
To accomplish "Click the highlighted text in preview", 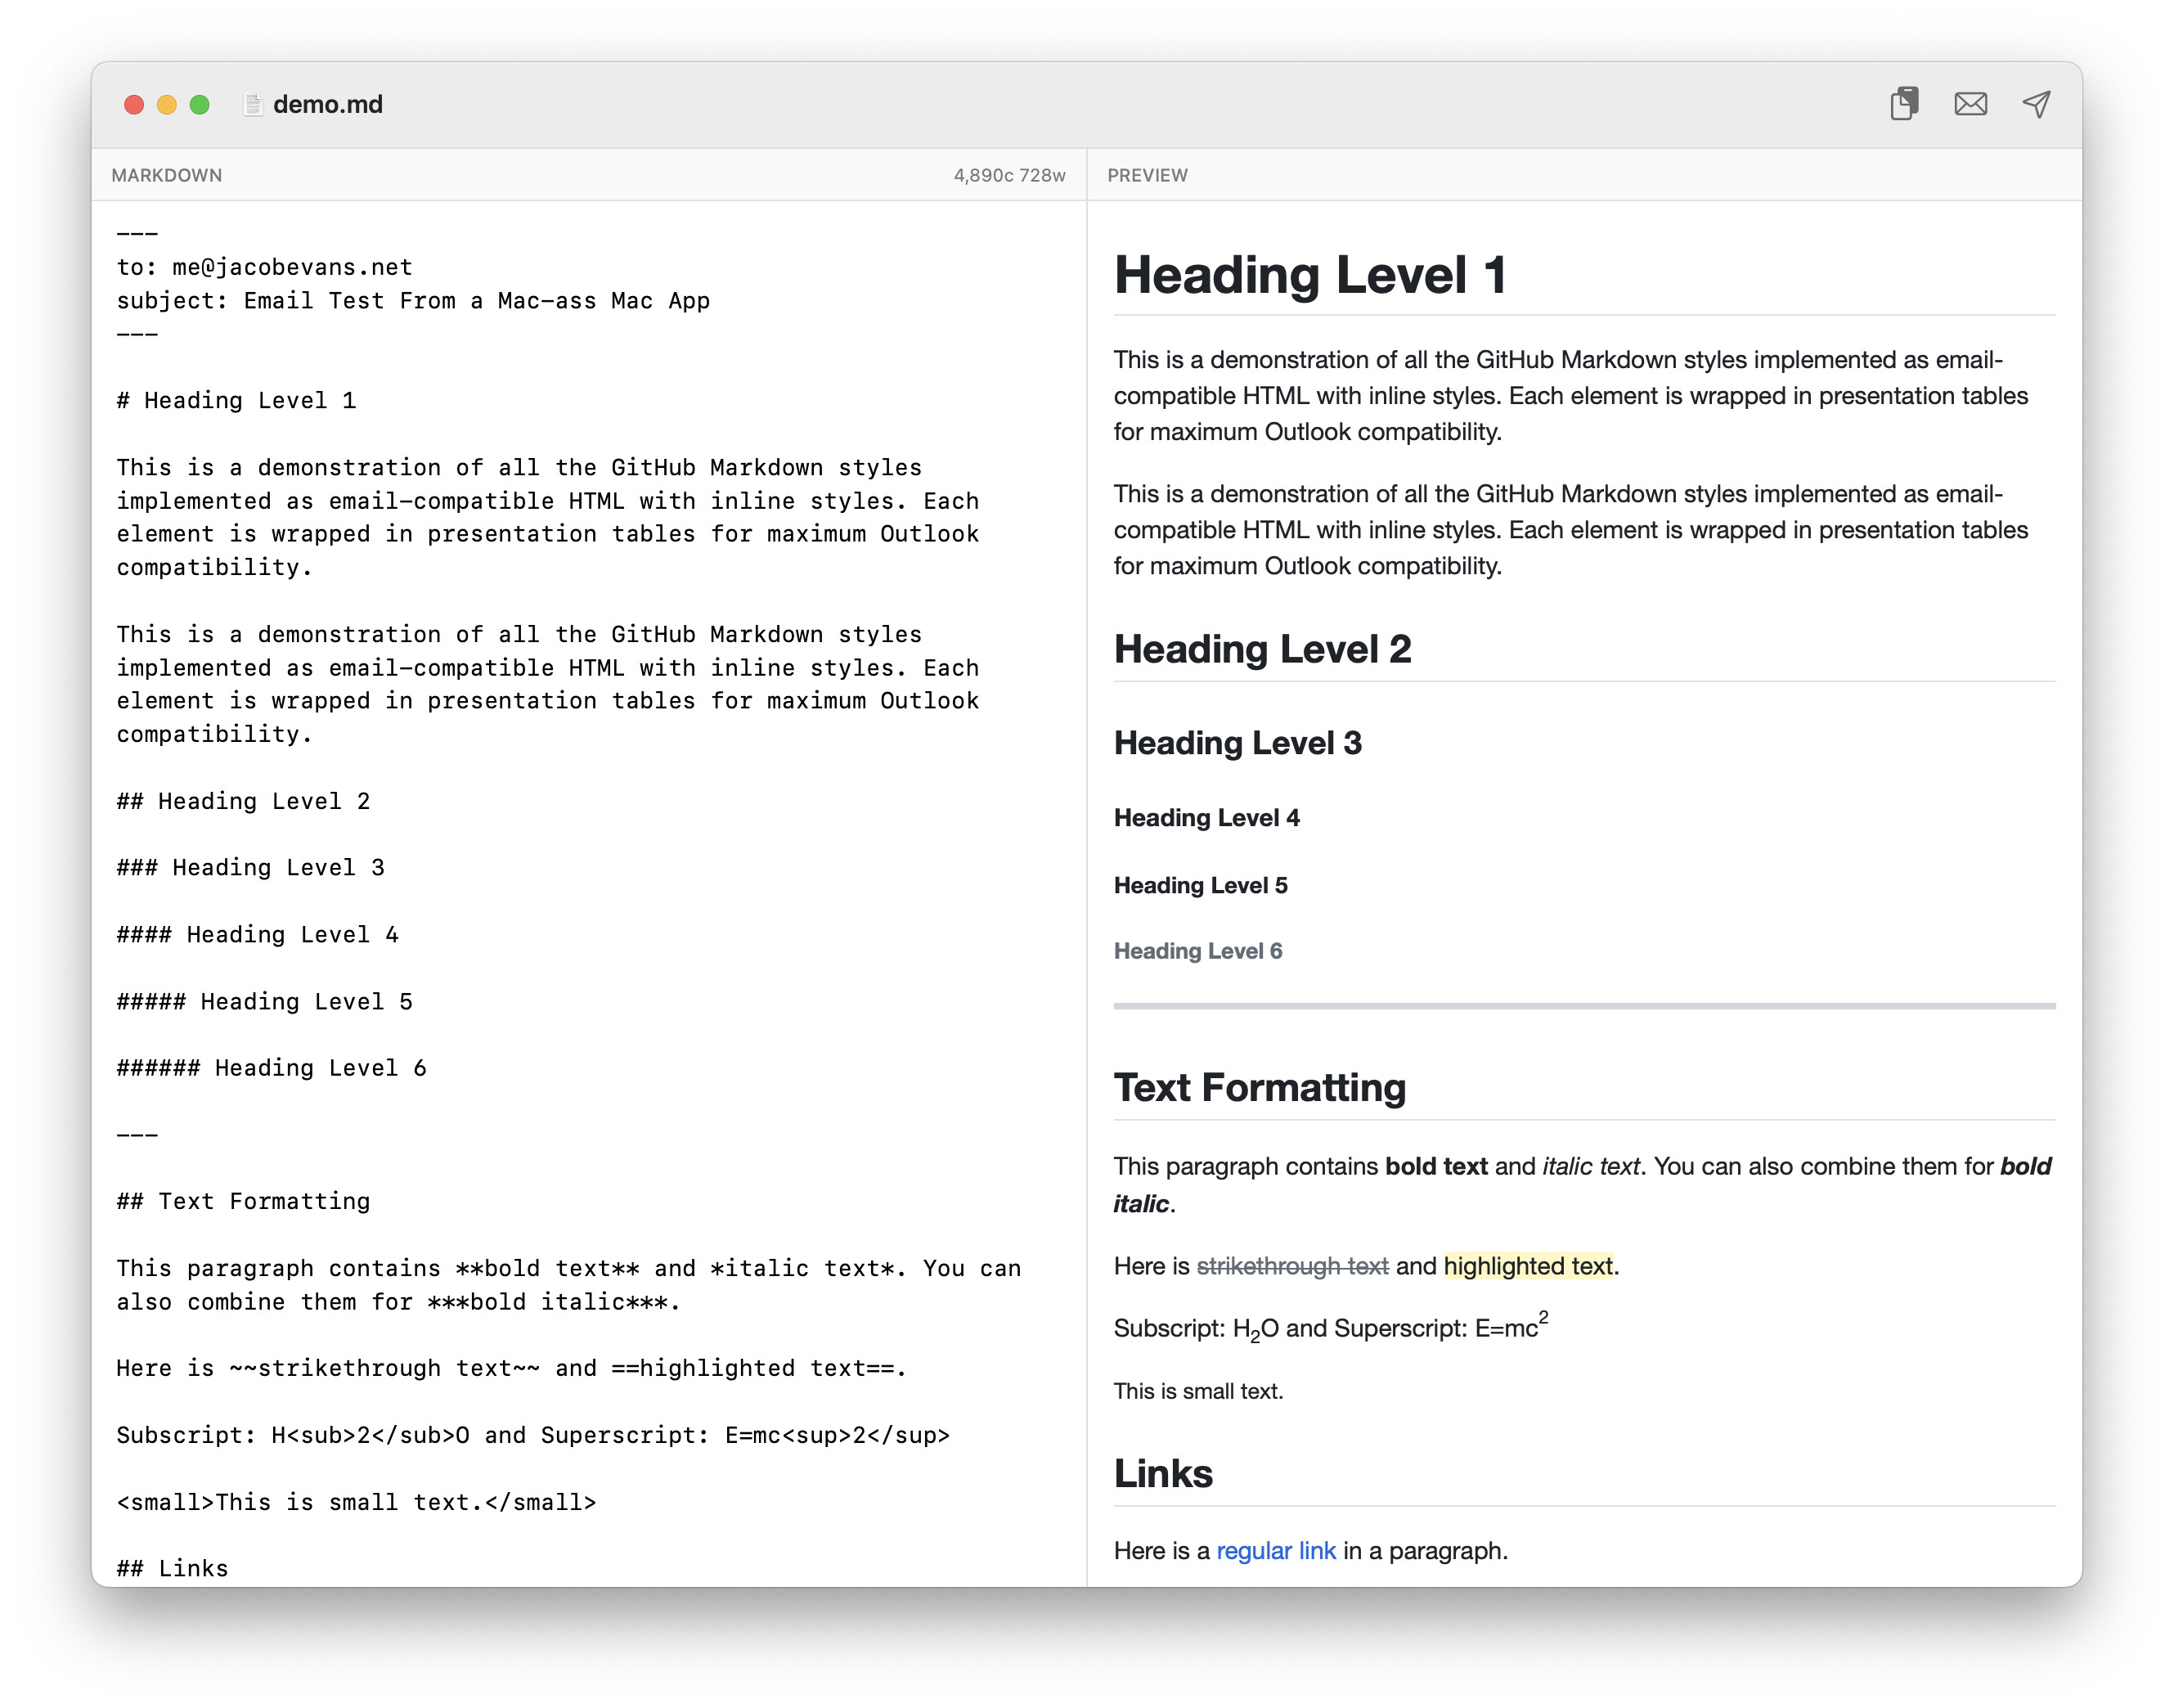I will click(x=1527, y=1266).
